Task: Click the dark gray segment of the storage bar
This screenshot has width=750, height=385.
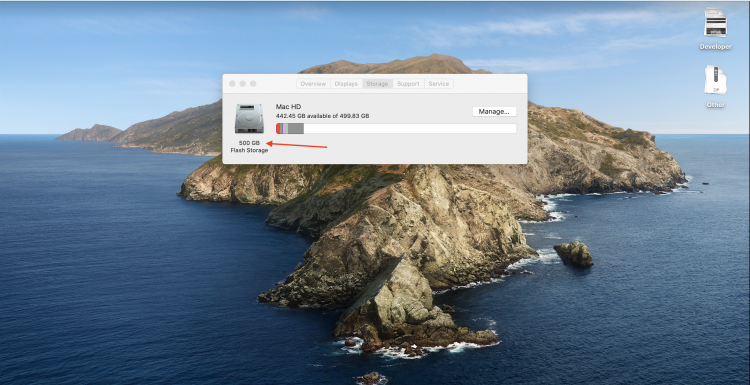Action: point(296,128)
